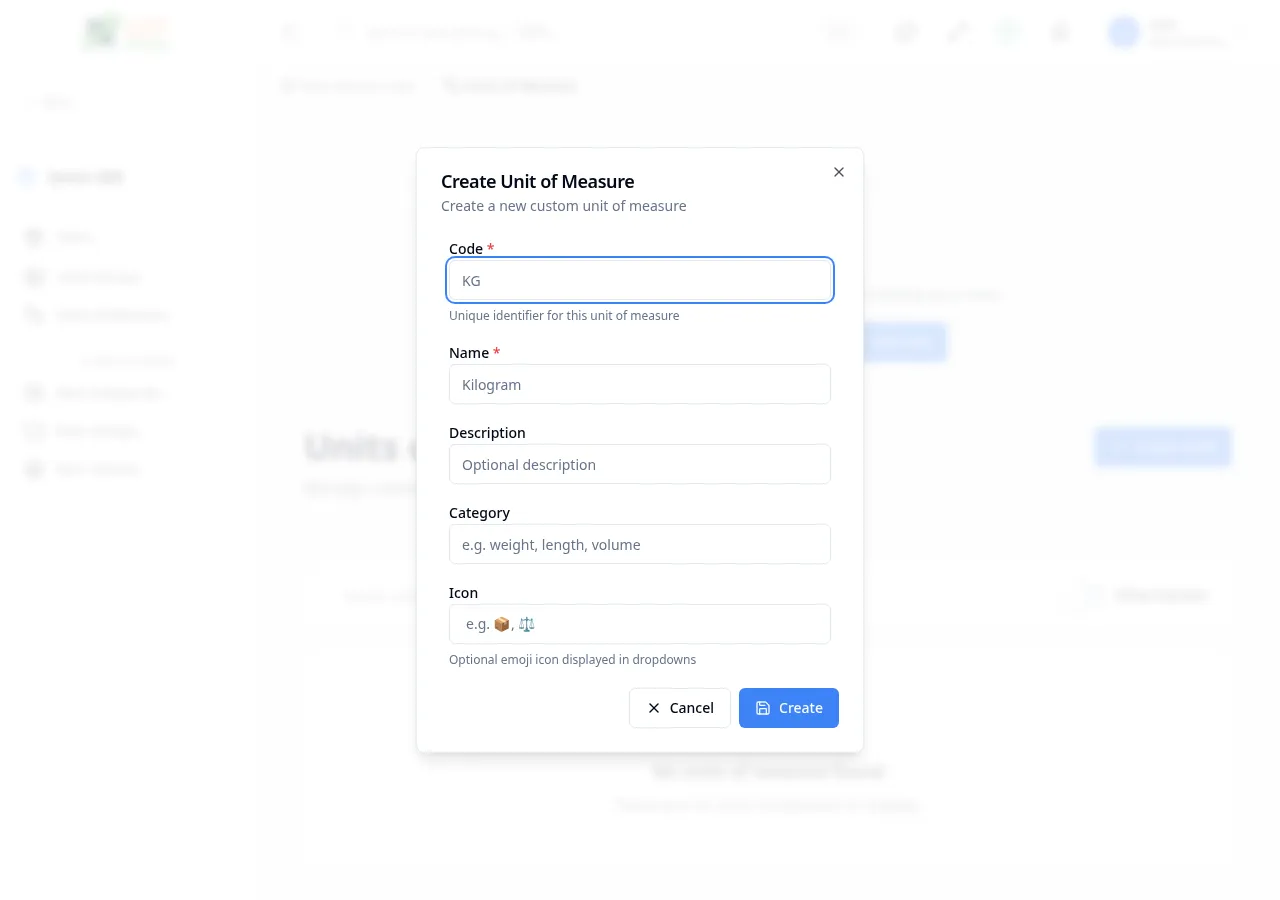Click the Name field with Kilogram placeholder

coord(640,384)
